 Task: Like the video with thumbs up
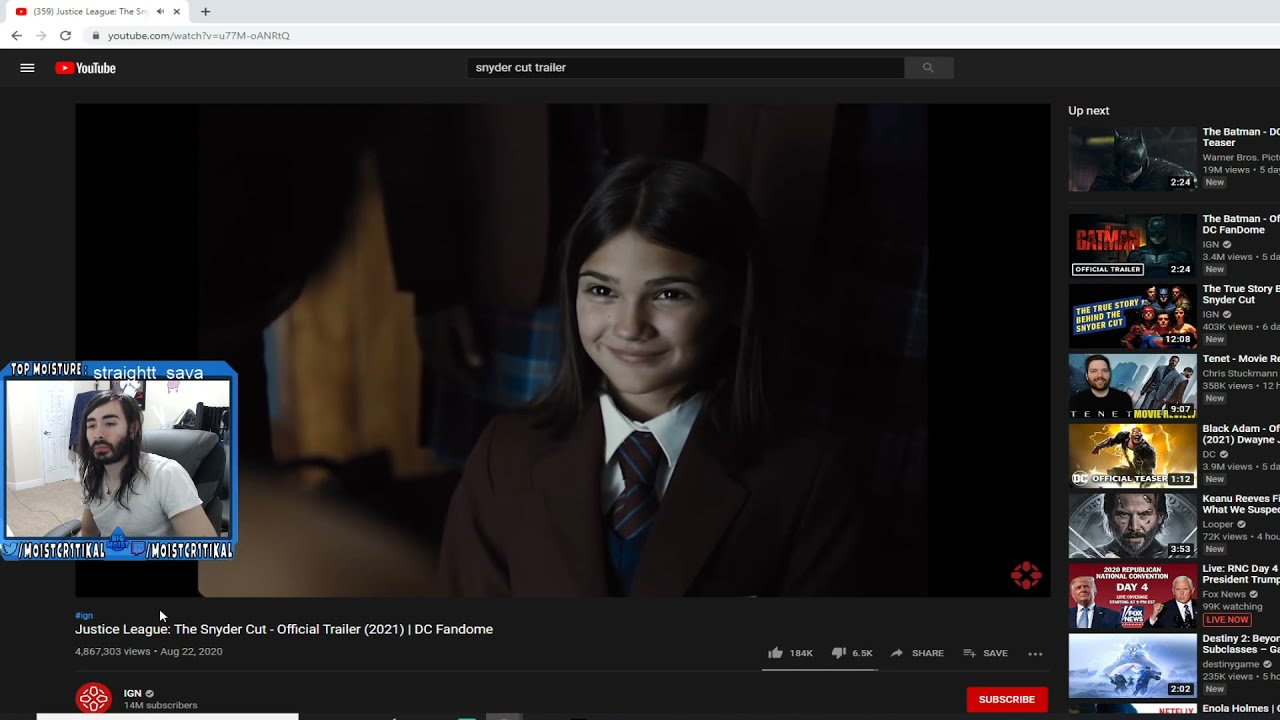[790, 653]
